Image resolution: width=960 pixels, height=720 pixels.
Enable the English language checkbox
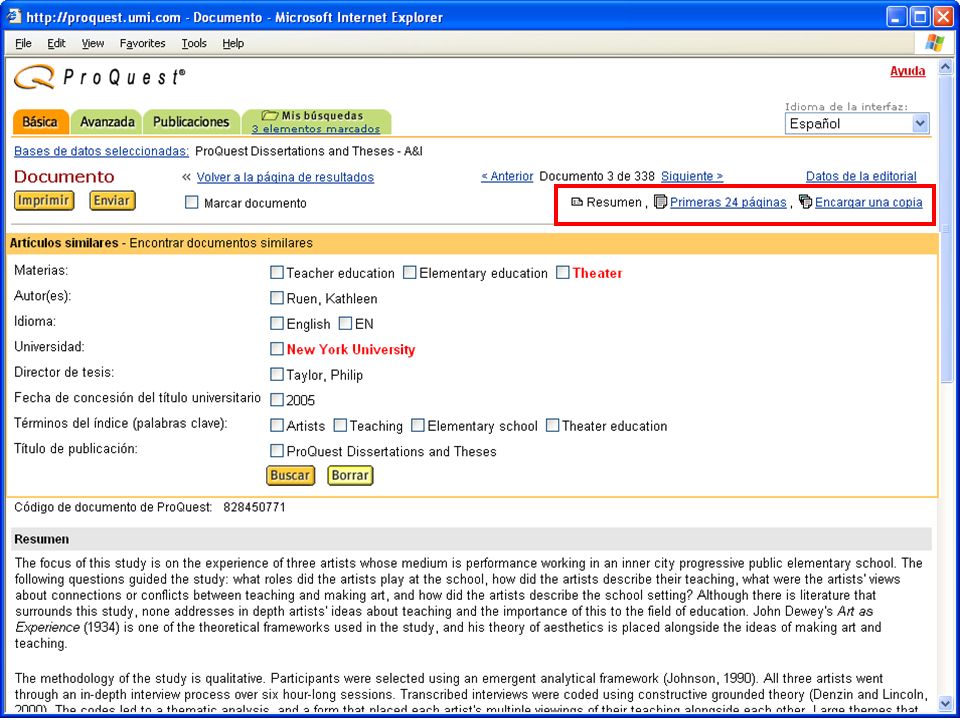pyautogui.click(x=277, y=324)
